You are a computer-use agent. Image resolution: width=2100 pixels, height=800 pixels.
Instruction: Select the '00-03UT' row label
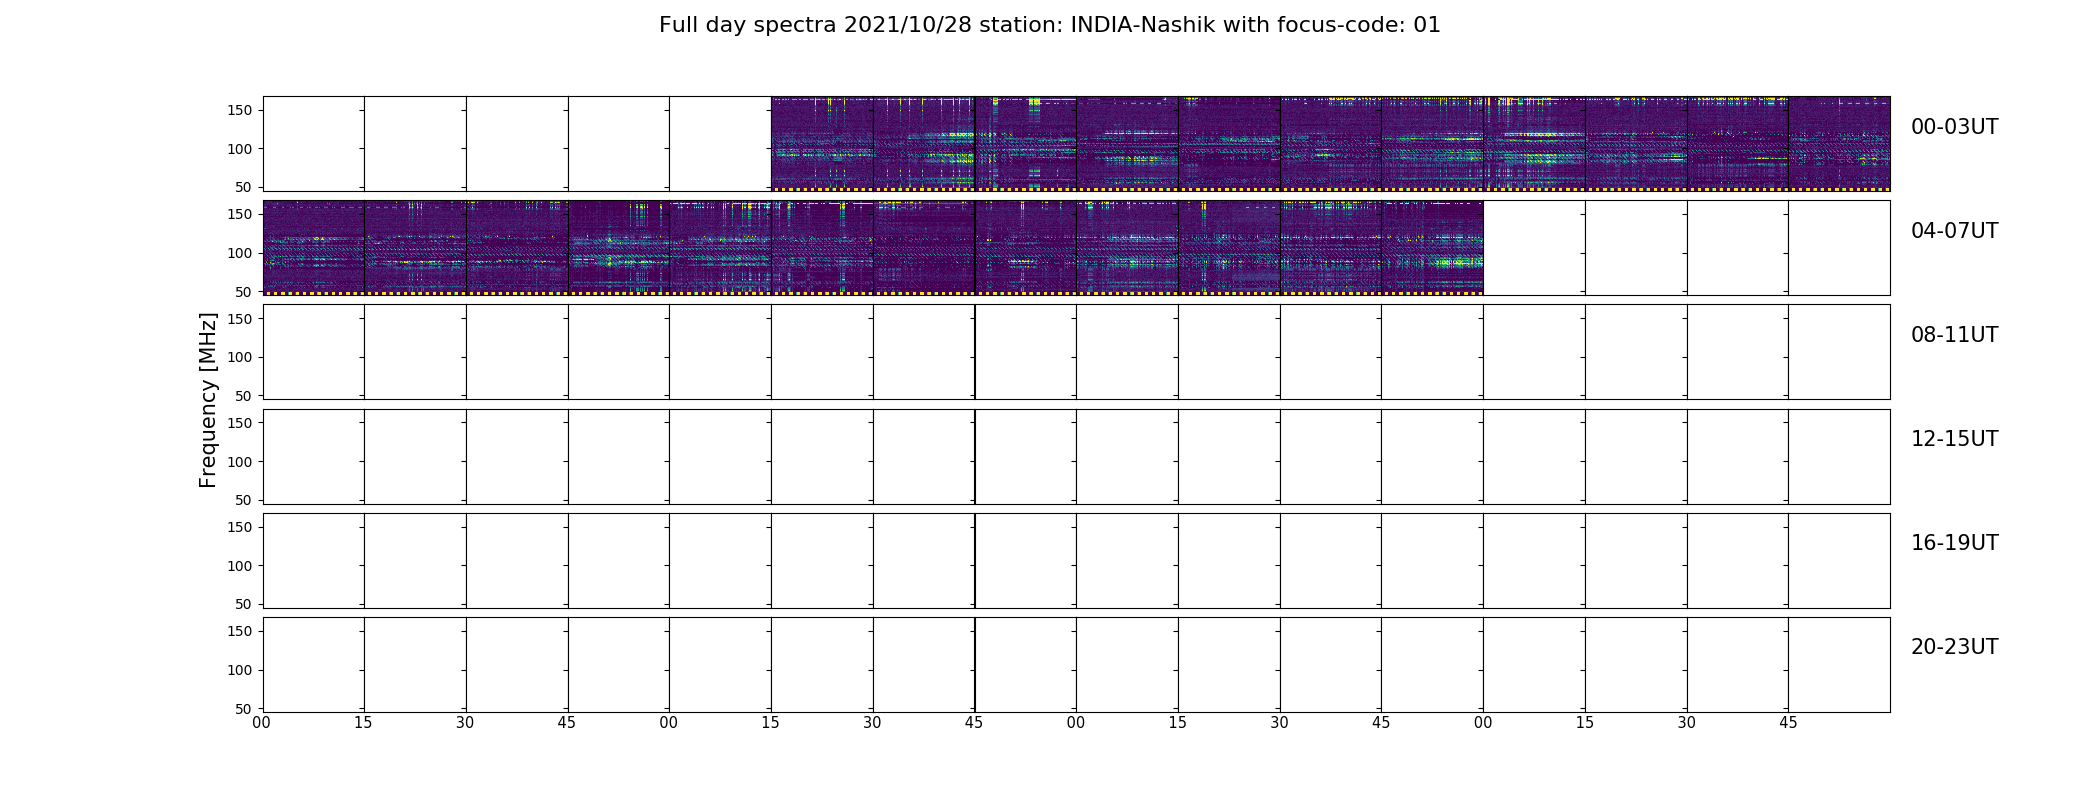(1954, 127)
